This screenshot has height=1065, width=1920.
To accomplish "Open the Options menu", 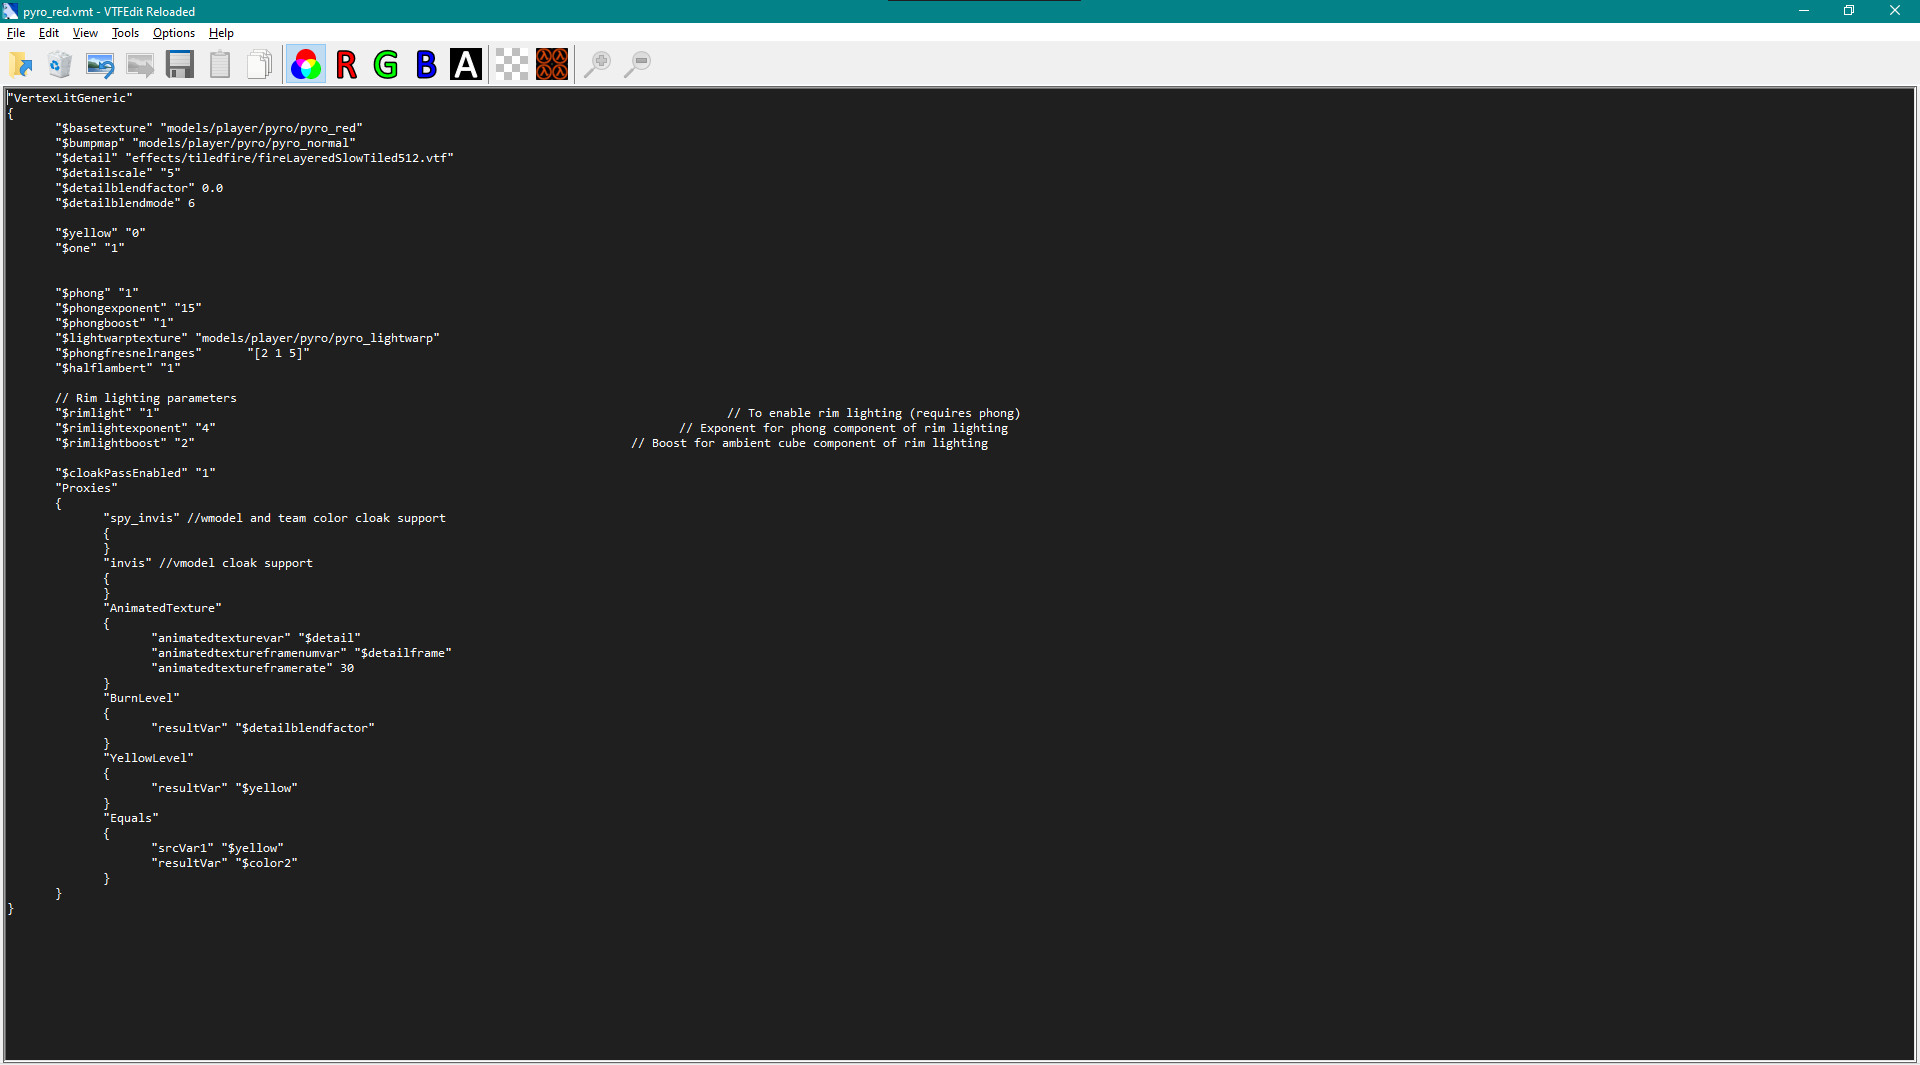I will pos(172,33).
